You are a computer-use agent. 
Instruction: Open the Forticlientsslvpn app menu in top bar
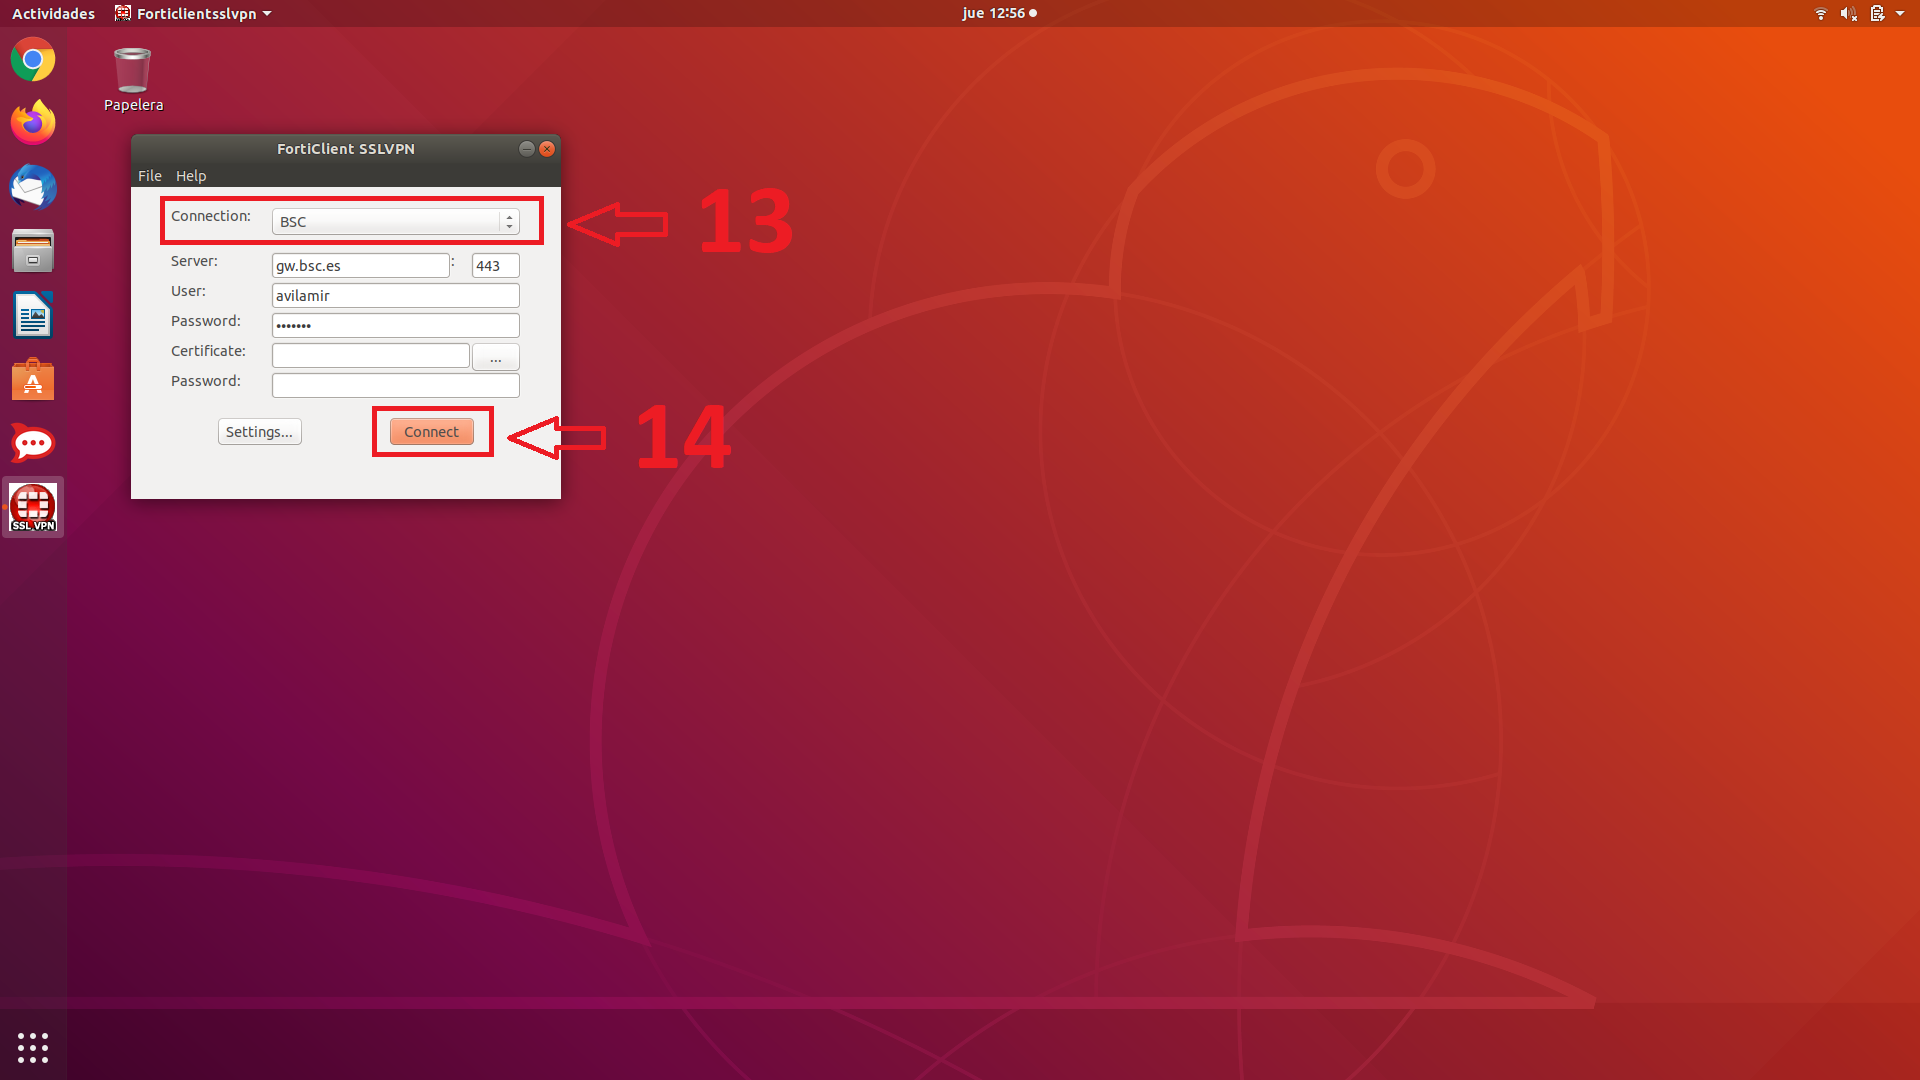(x=195, y=13)
